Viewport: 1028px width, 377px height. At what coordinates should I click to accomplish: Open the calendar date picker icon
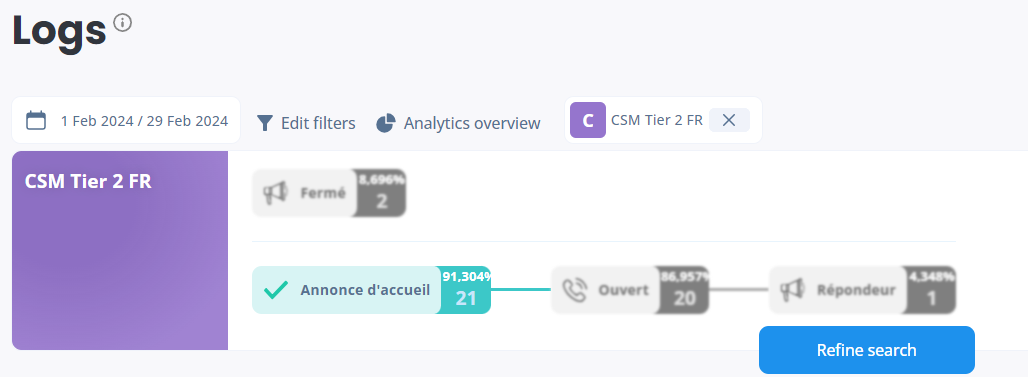36,121
